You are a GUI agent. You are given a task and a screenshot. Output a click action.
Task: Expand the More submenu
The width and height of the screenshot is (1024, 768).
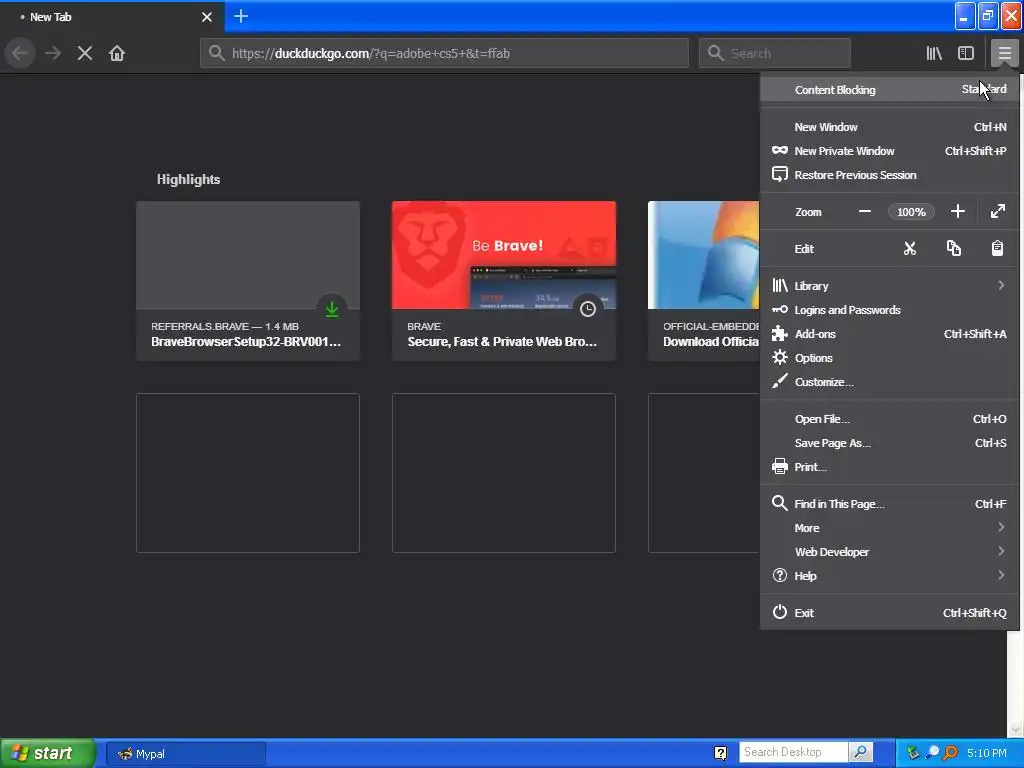[x=889, y=528]
